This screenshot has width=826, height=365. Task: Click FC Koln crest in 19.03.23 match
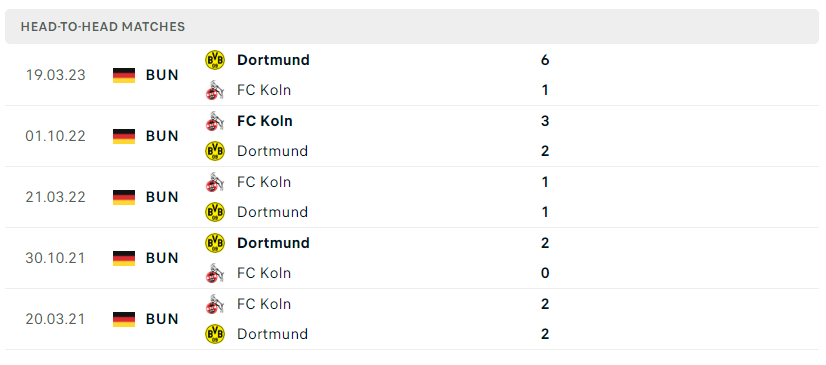click(214, 91)
